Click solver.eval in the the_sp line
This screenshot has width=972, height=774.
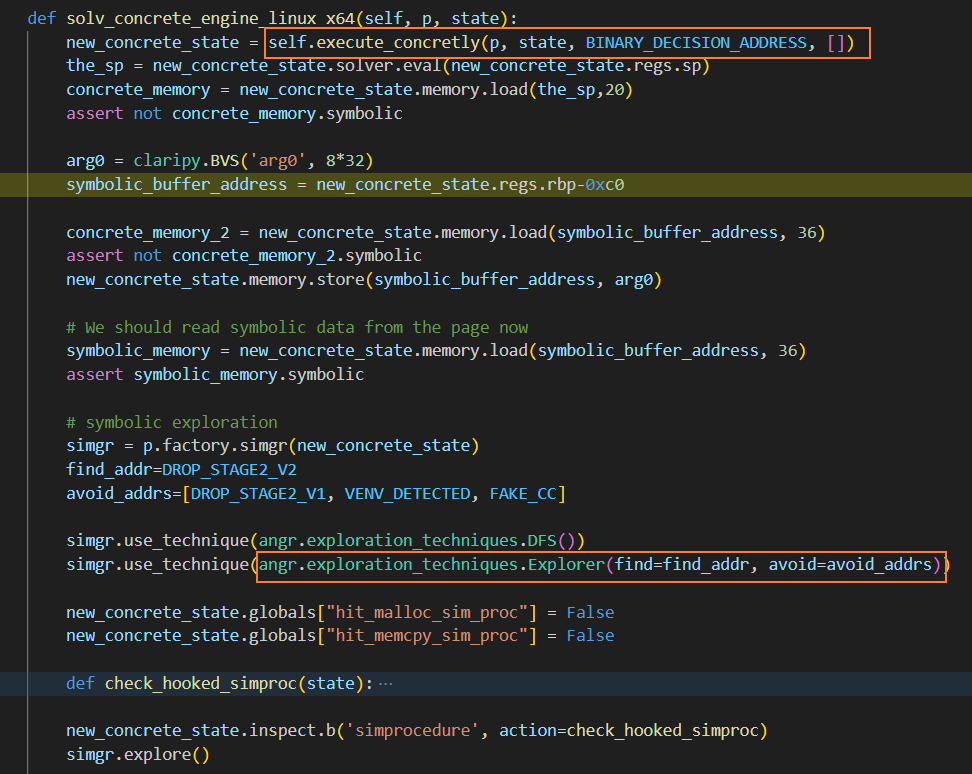pos(389,66)
